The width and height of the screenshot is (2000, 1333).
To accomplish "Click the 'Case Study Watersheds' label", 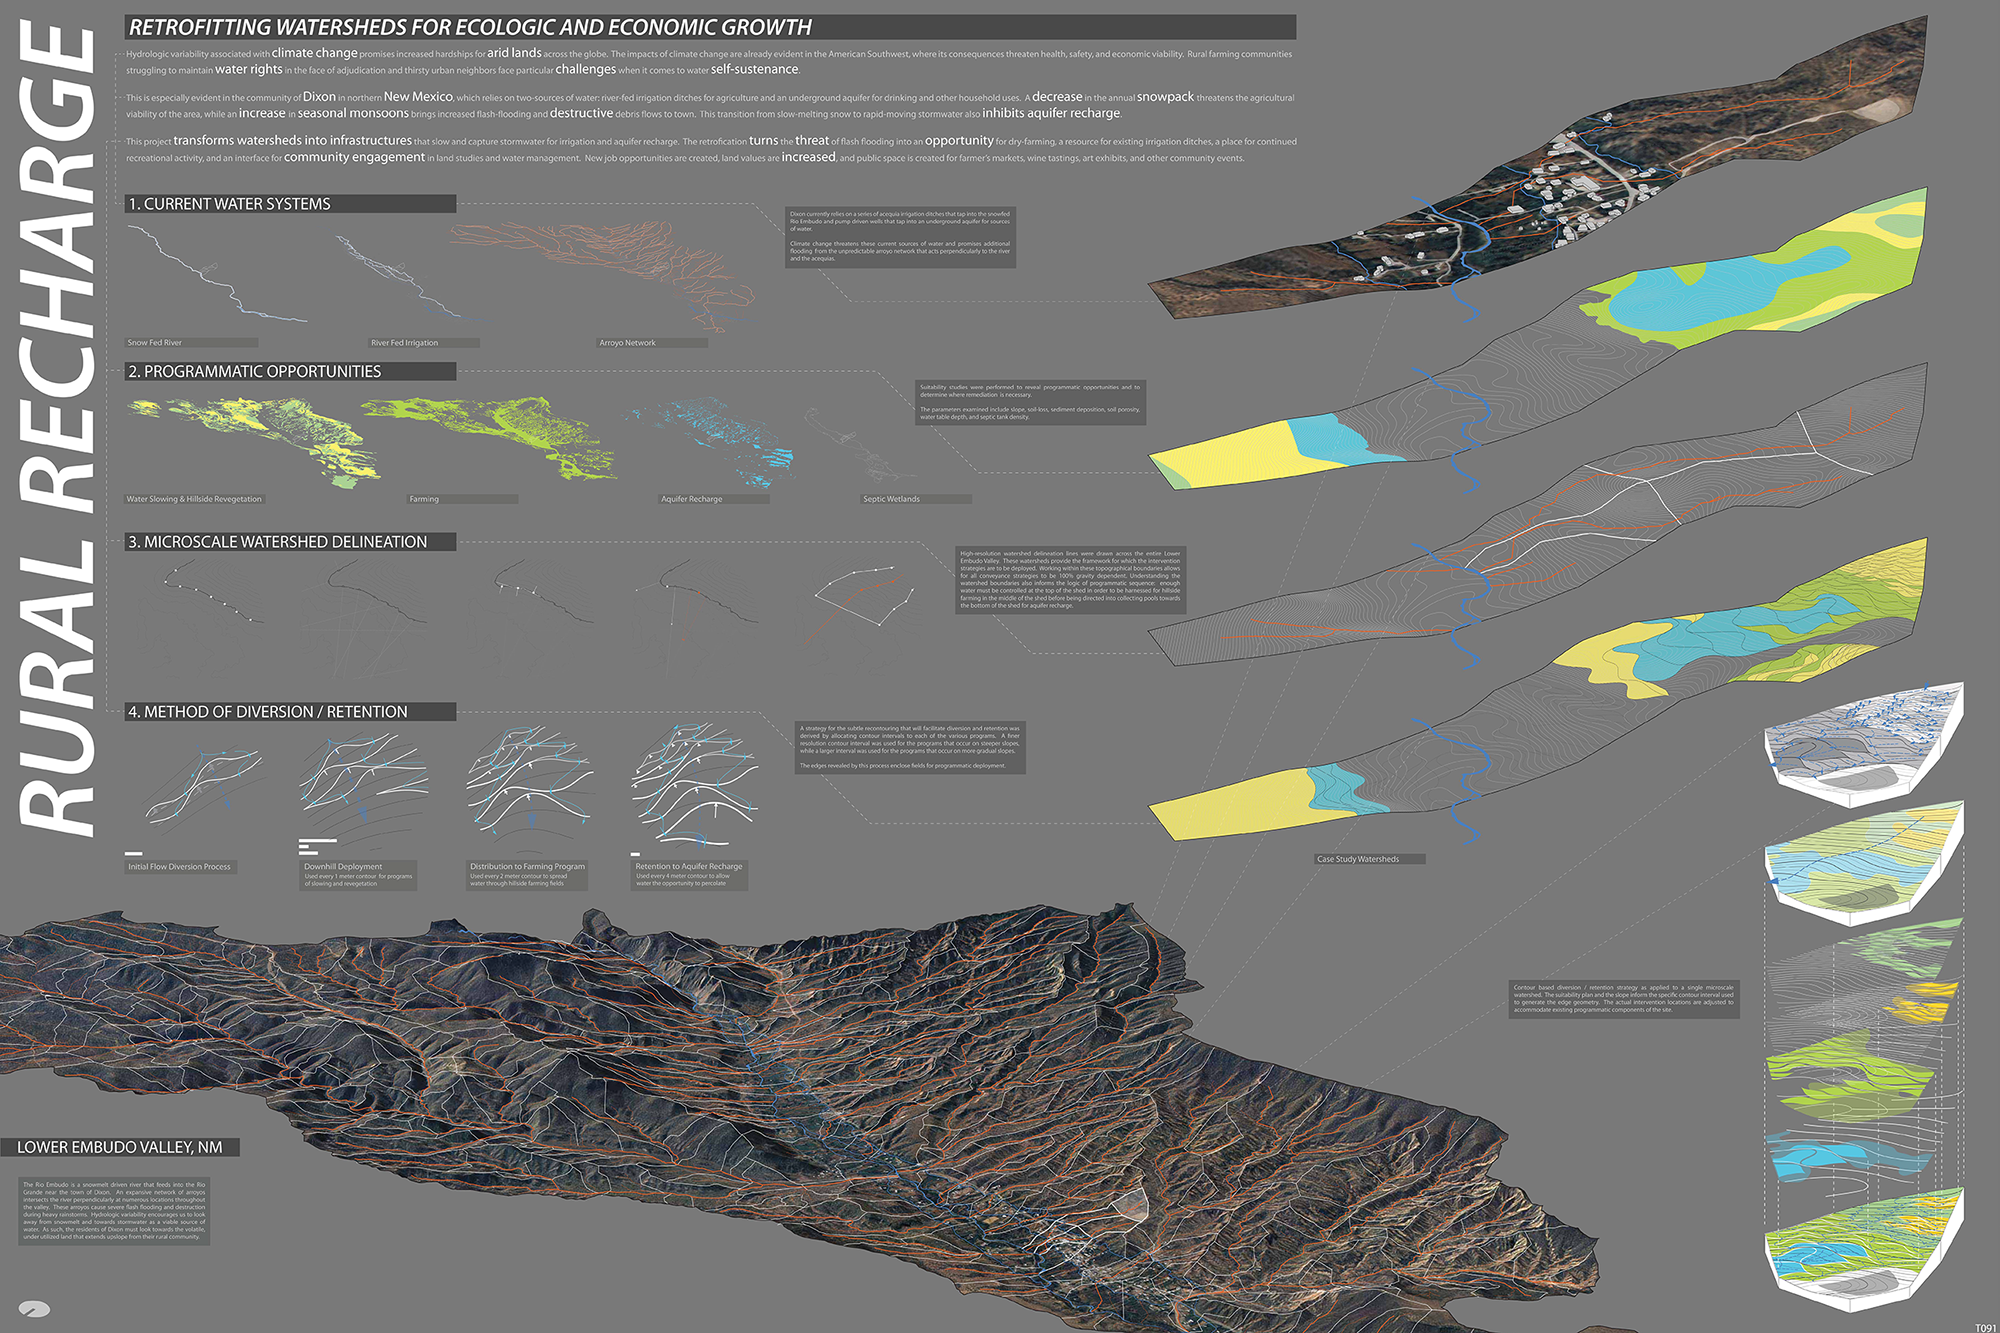I will pos(1357,859).
